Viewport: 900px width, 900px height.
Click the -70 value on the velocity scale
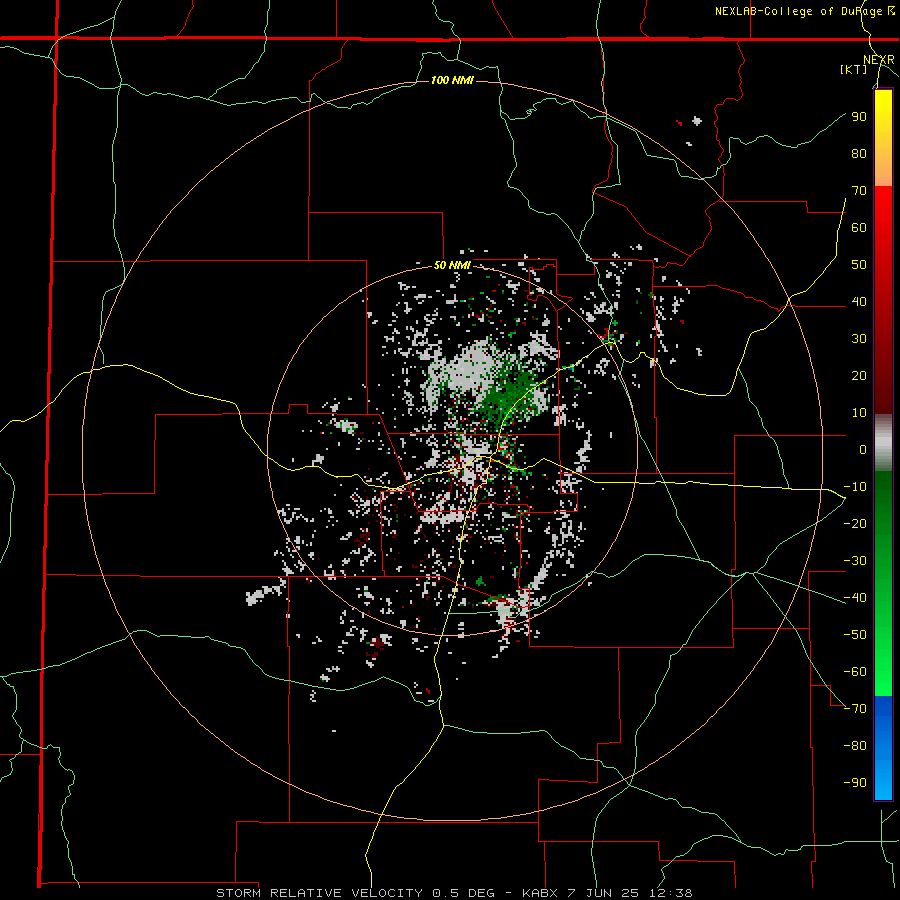855,709
